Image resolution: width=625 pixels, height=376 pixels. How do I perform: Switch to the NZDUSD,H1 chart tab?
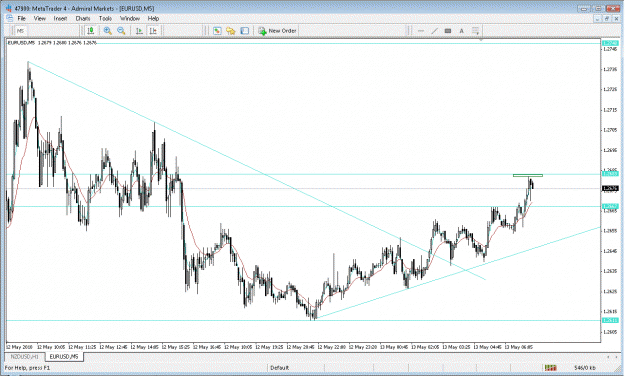click(25, 356)
